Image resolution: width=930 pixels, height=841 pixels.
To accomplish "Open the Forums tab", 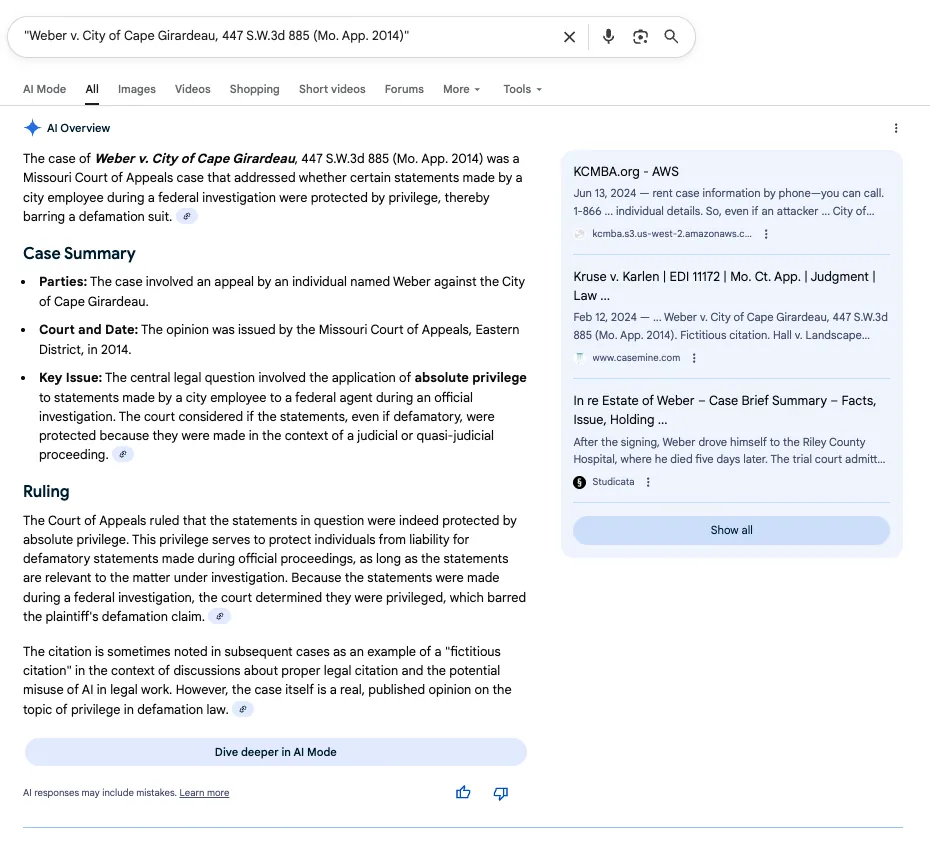I will [404, 89].
